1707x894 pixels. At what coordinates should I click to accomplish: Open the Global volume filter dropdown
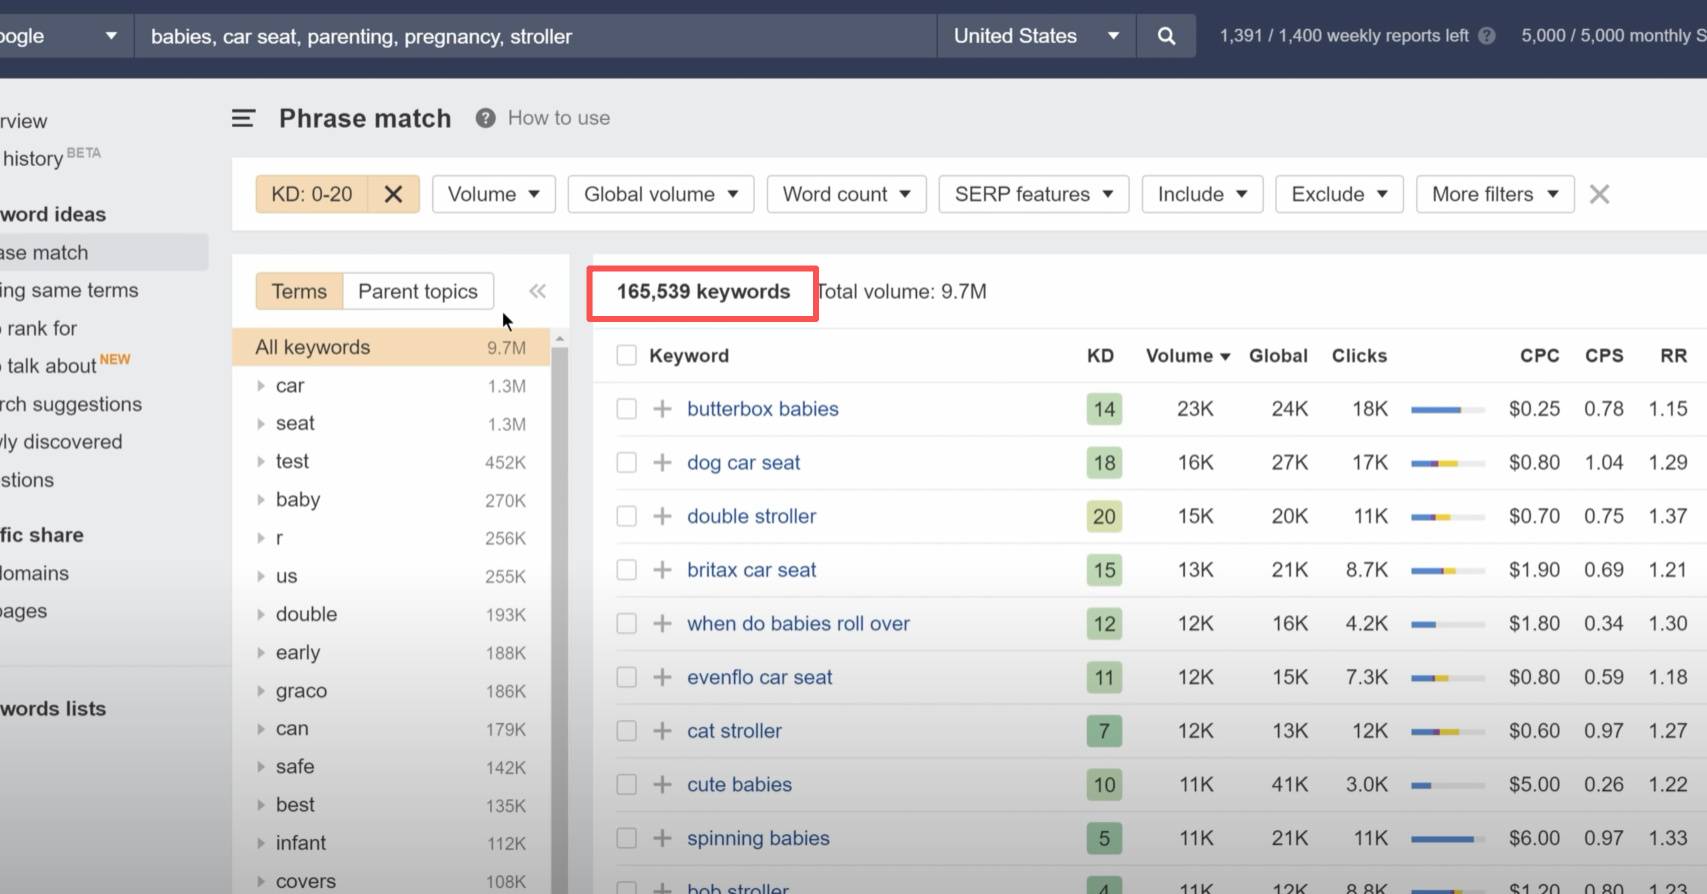click(x=661, y=194)
